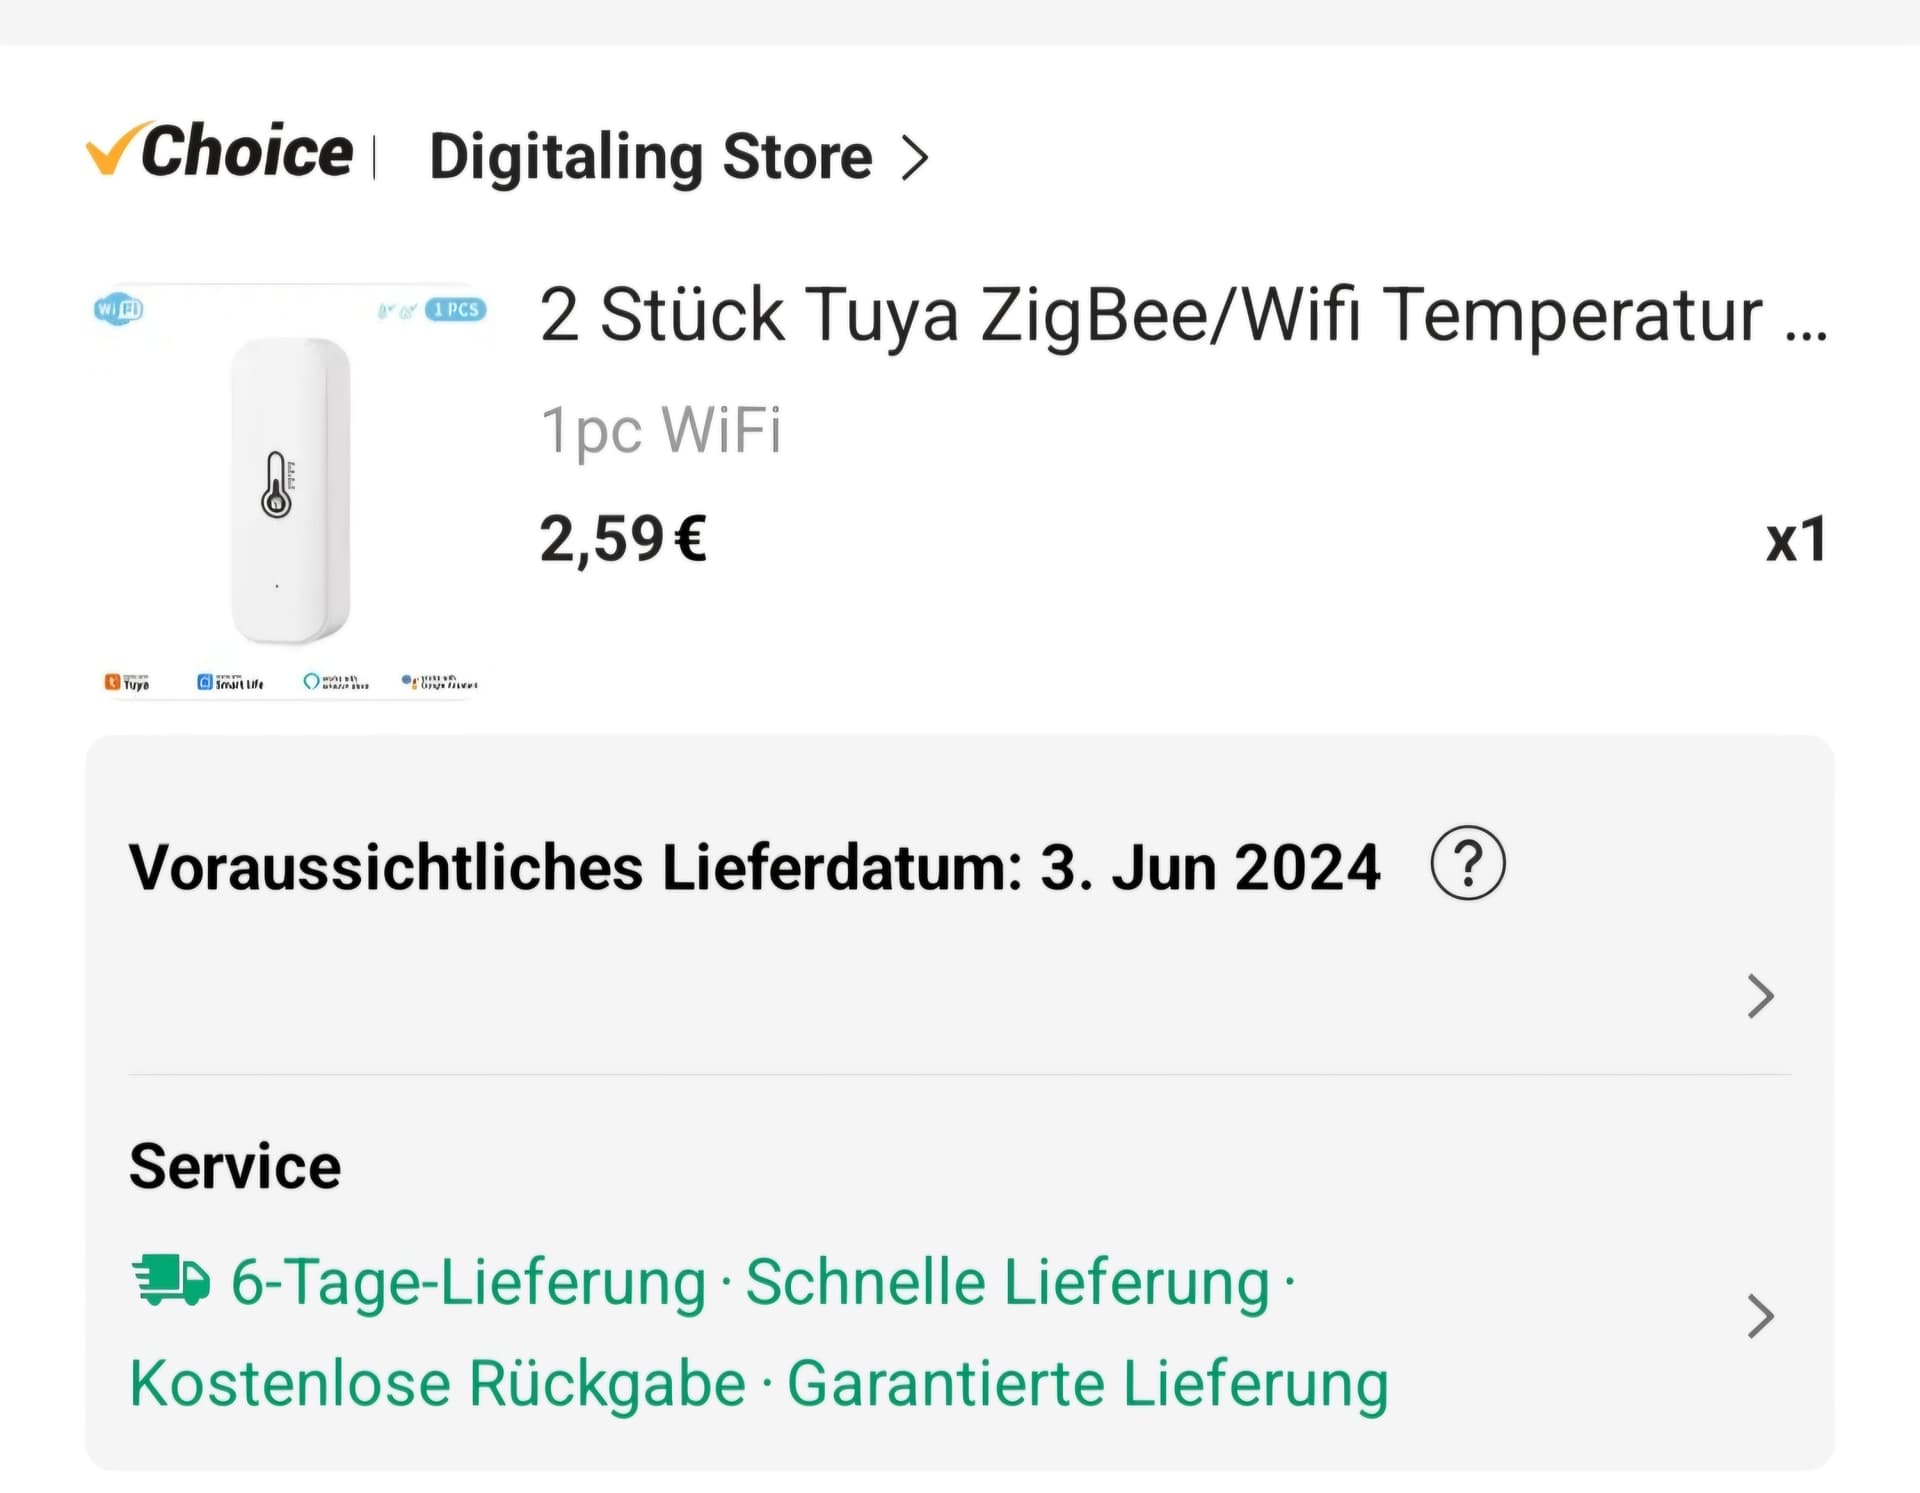Tap the 1pc WiFi variant label

pyautogui.click(x=660, y=431)
